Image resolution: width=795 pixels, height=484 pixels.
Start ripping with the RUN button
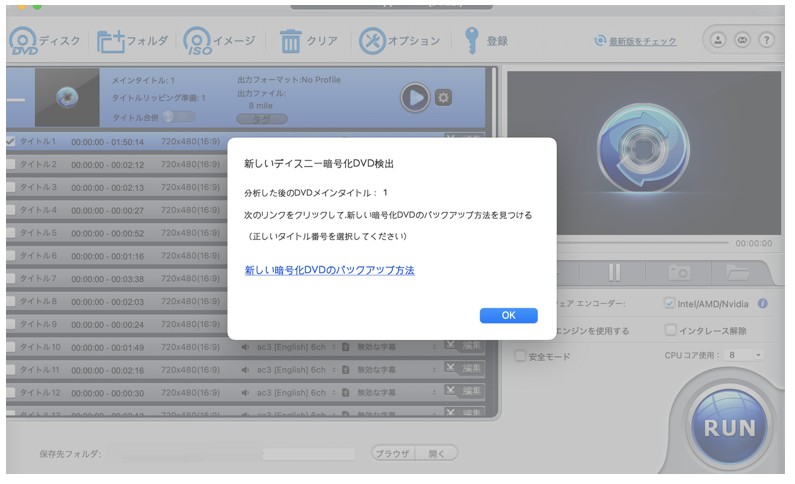(x=729, y=428)
